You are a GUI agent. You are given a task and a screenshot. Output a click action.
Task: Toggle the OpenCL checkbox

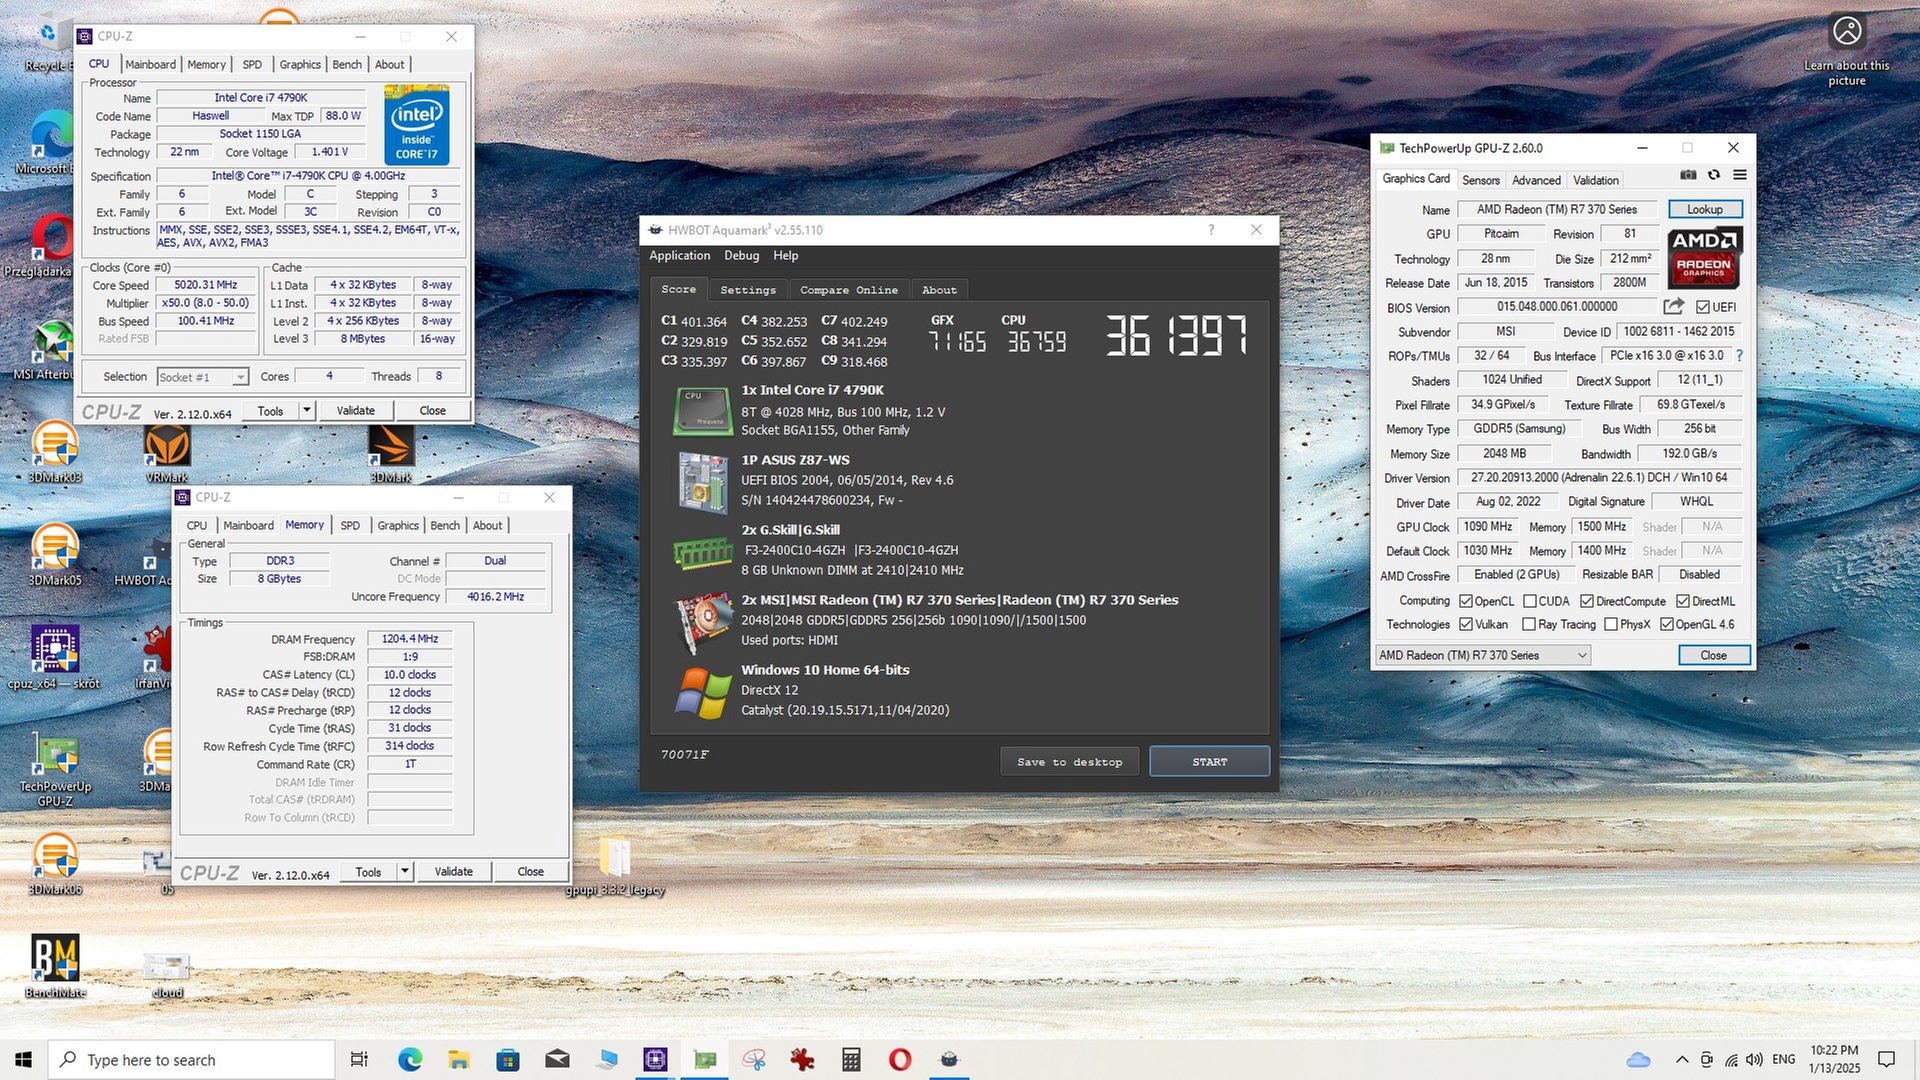click(x=1466, y=601)
